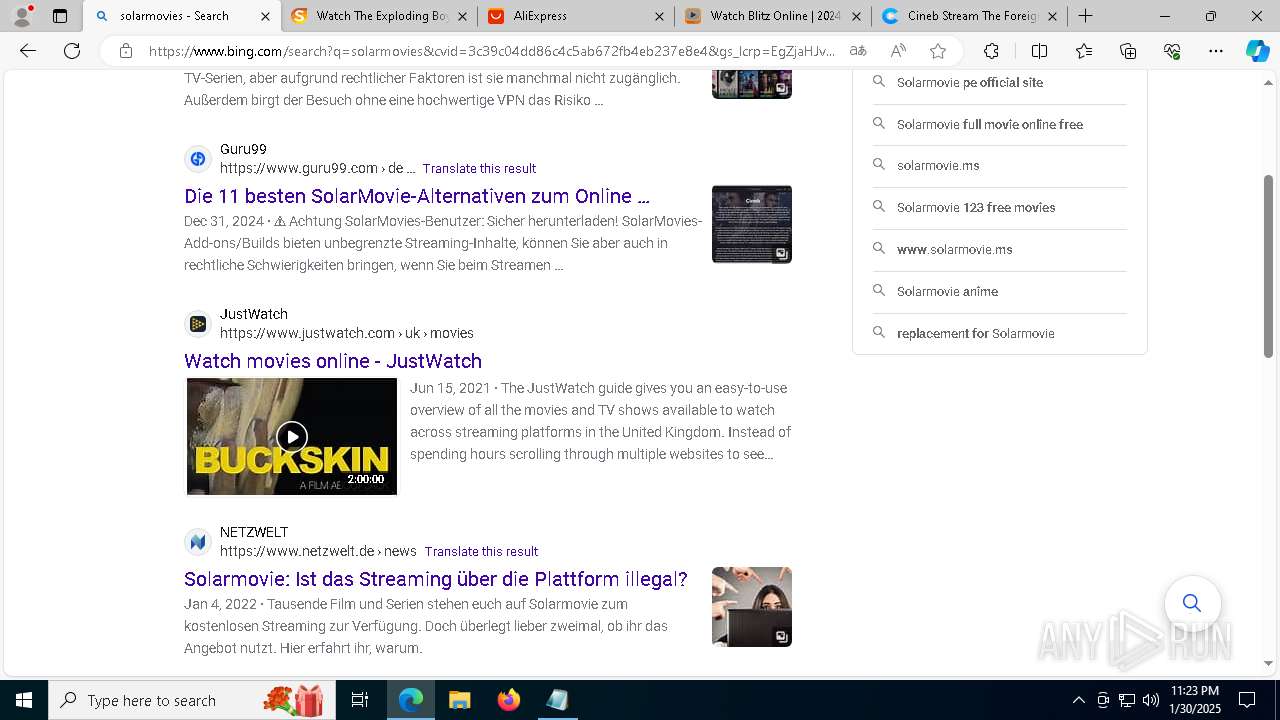Close the AliExpress tab

point(660,16)
